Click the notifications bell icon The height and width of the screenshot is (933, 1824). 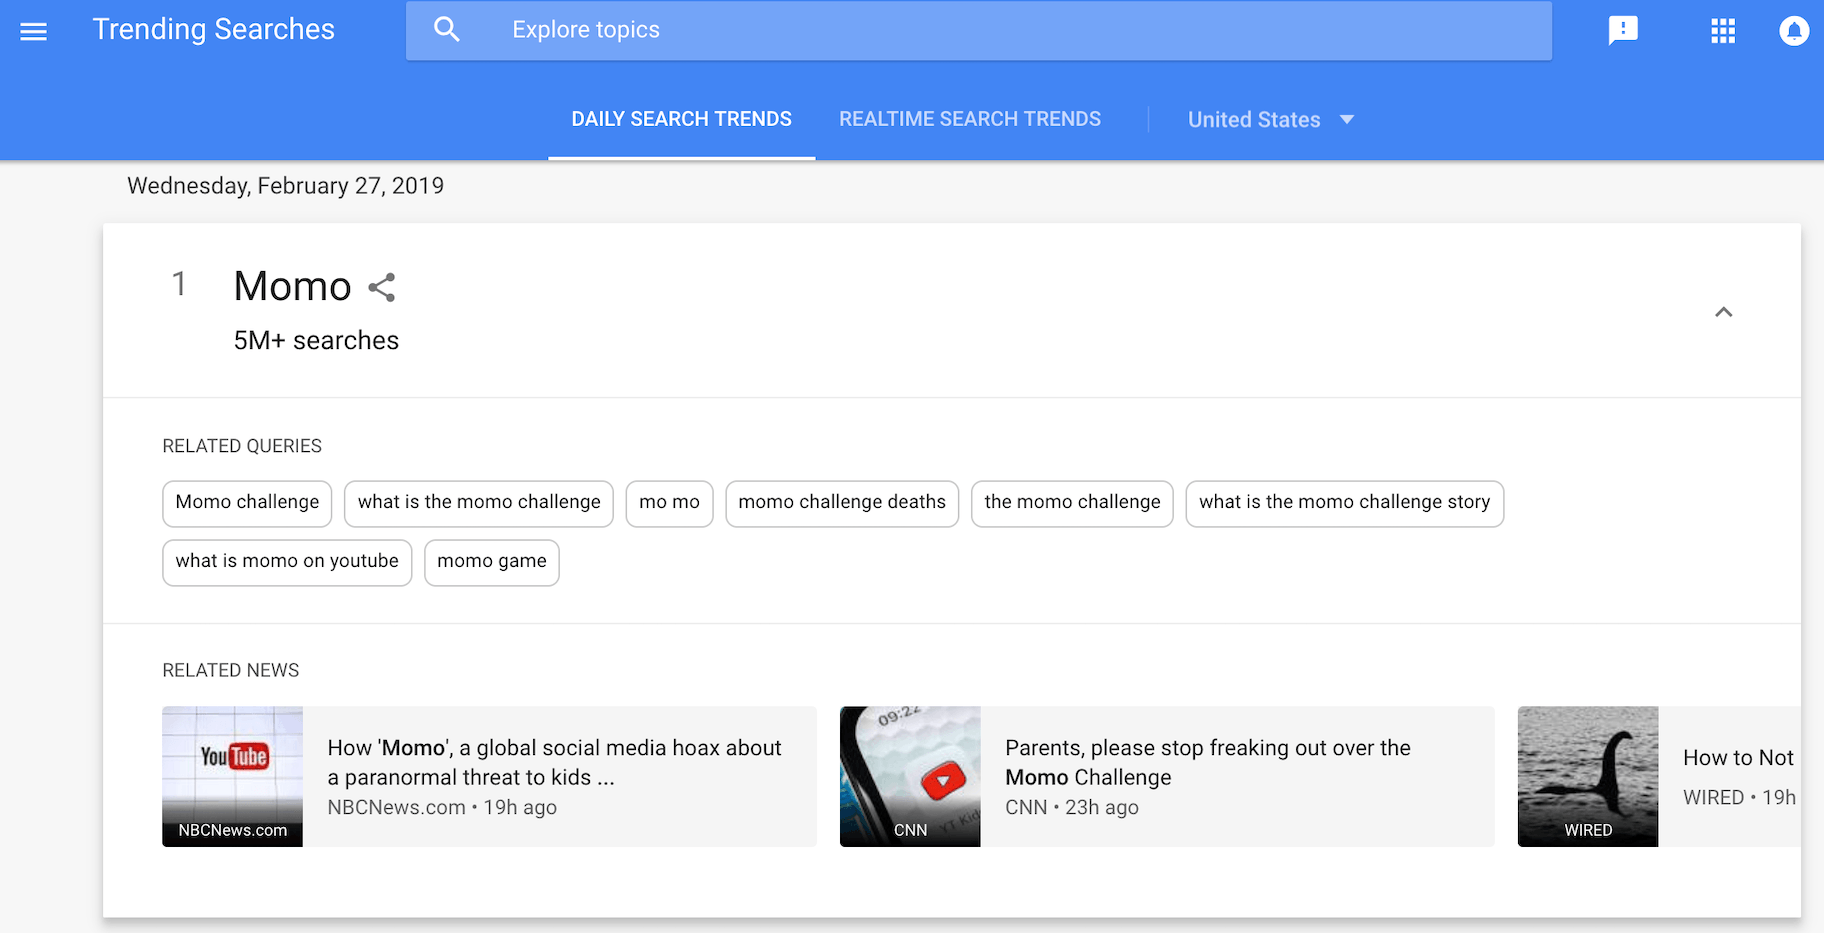[x=1793, y=31]
